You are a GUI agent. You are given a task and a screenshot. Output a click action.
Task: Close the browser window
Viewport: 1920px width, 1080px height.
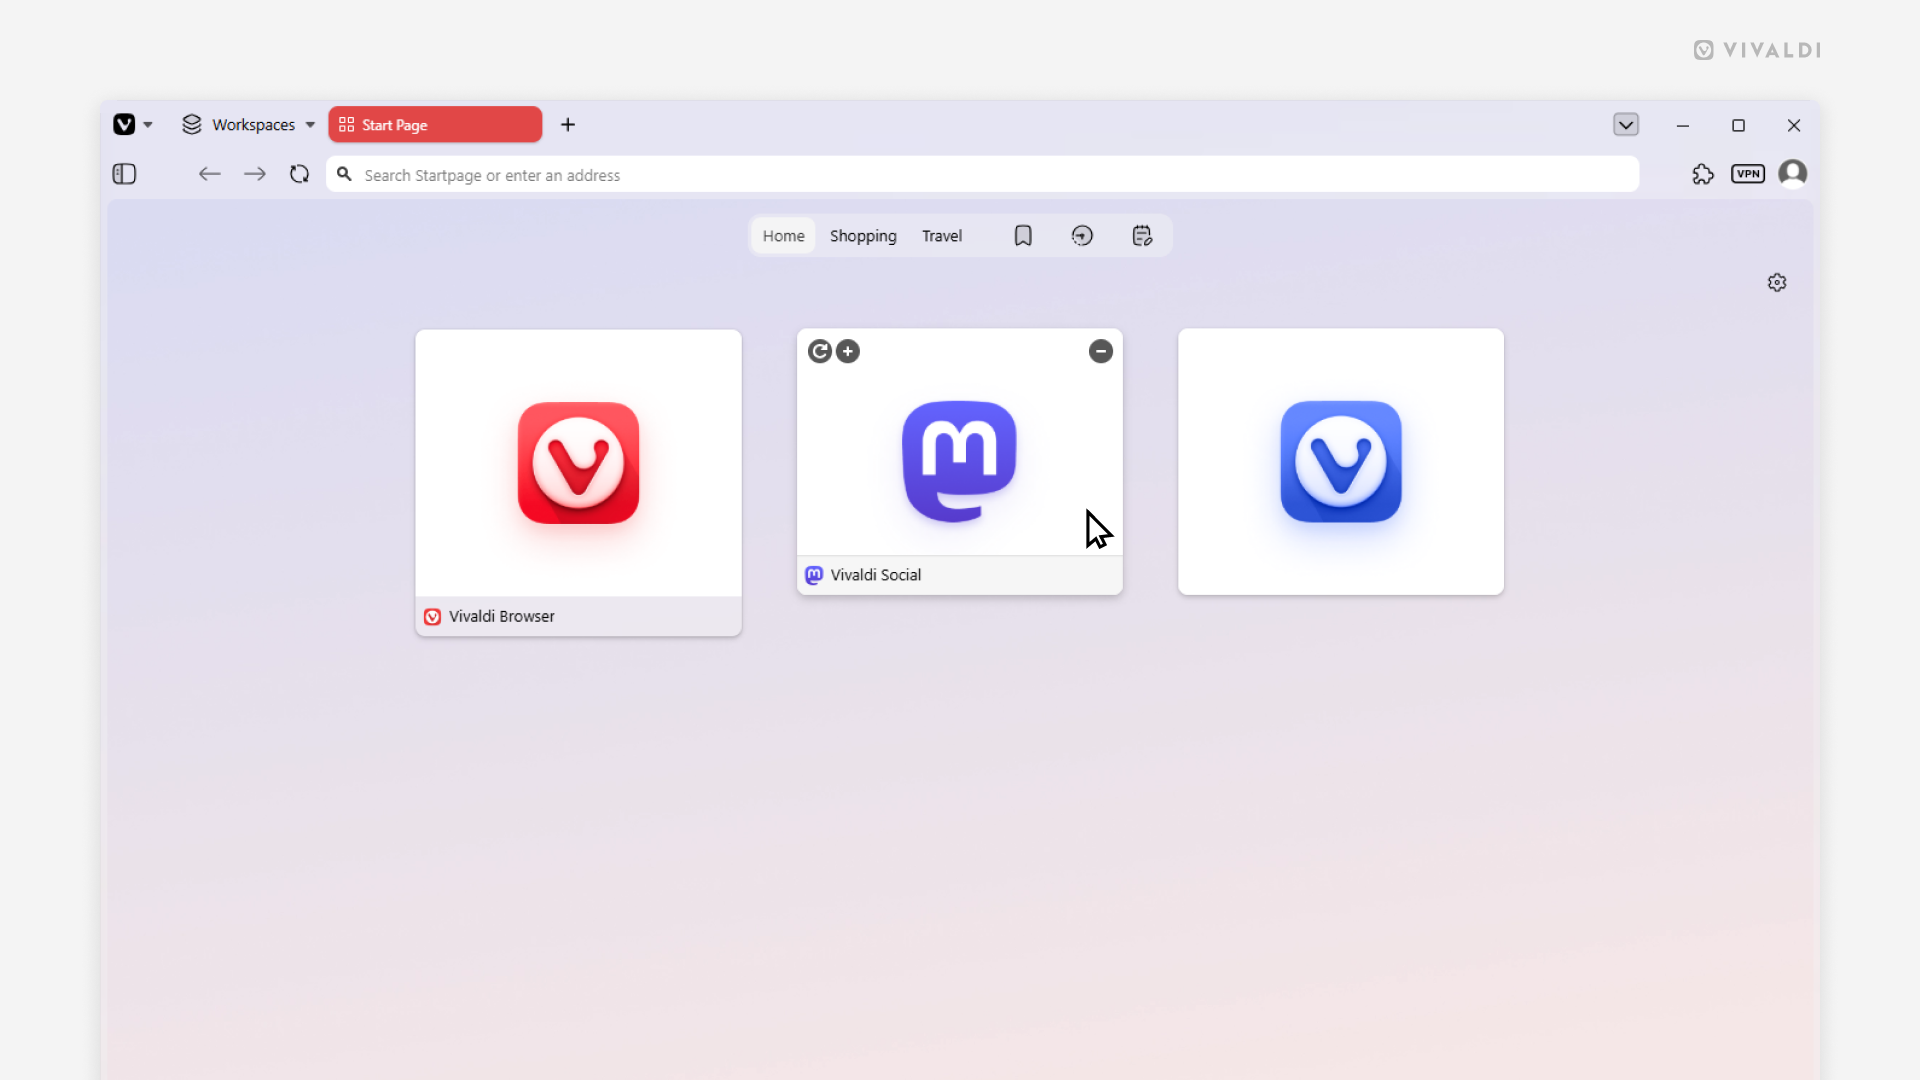(1794, 125)
